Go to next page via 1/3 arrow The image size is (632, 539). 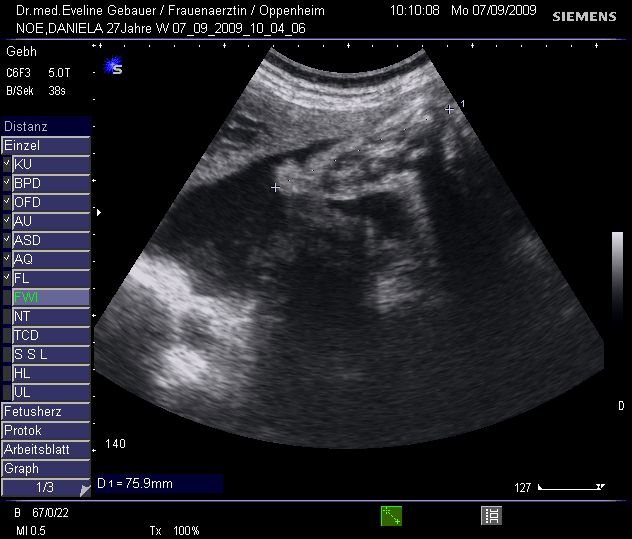(x=84, y=489)
